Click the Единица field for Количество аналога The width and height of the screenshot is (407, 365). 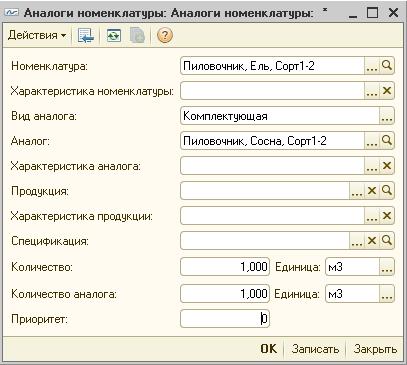pyautogui.click(x=353, y=294)
